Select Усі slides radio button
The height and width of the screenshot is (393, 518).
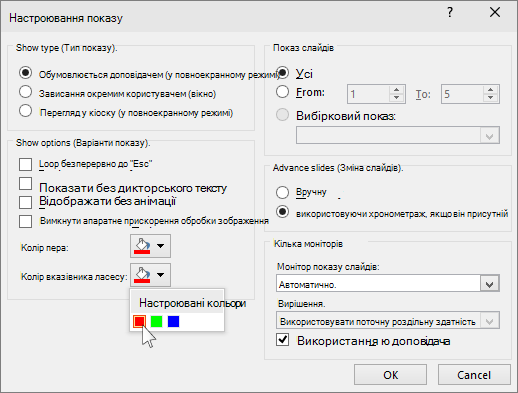coord(282,72)
